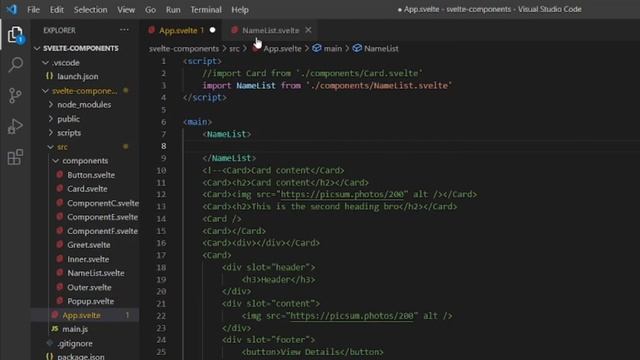Collapse the components folder
The width and height of the screenshot is (640, 360).
85,160
